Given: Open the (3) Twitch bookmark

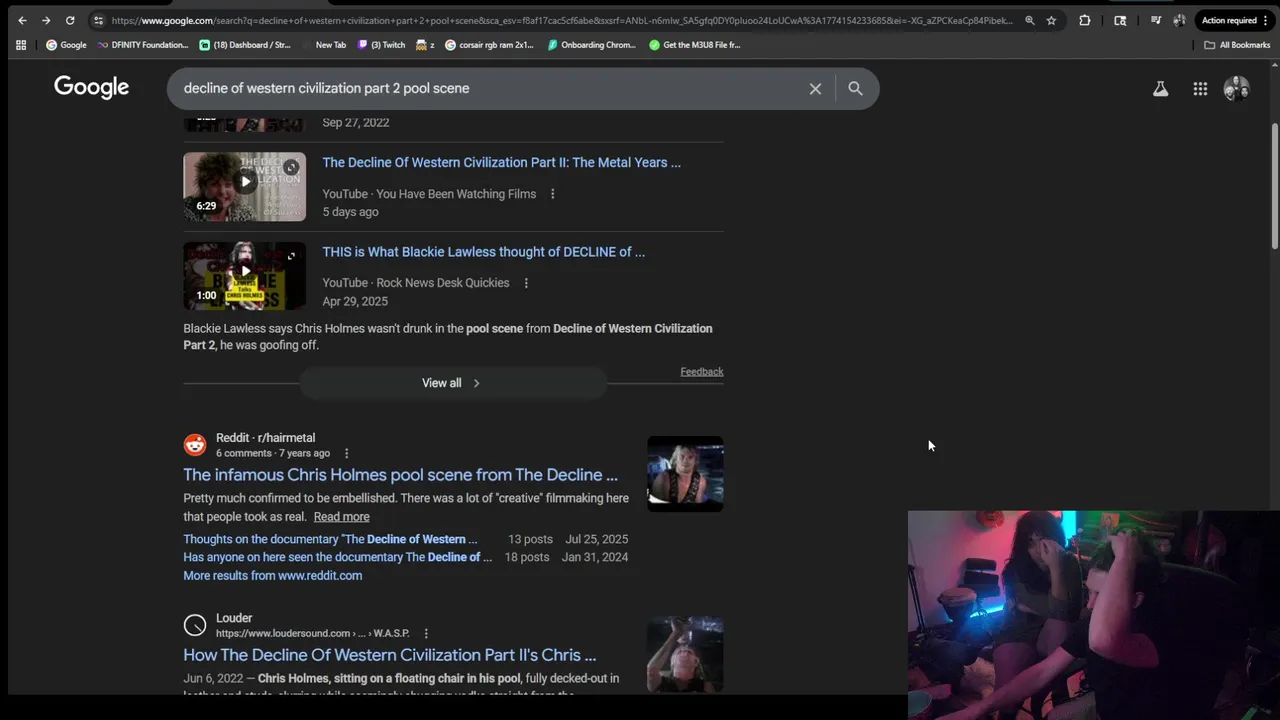Looking at the screenshot, I should pos(381,45).
